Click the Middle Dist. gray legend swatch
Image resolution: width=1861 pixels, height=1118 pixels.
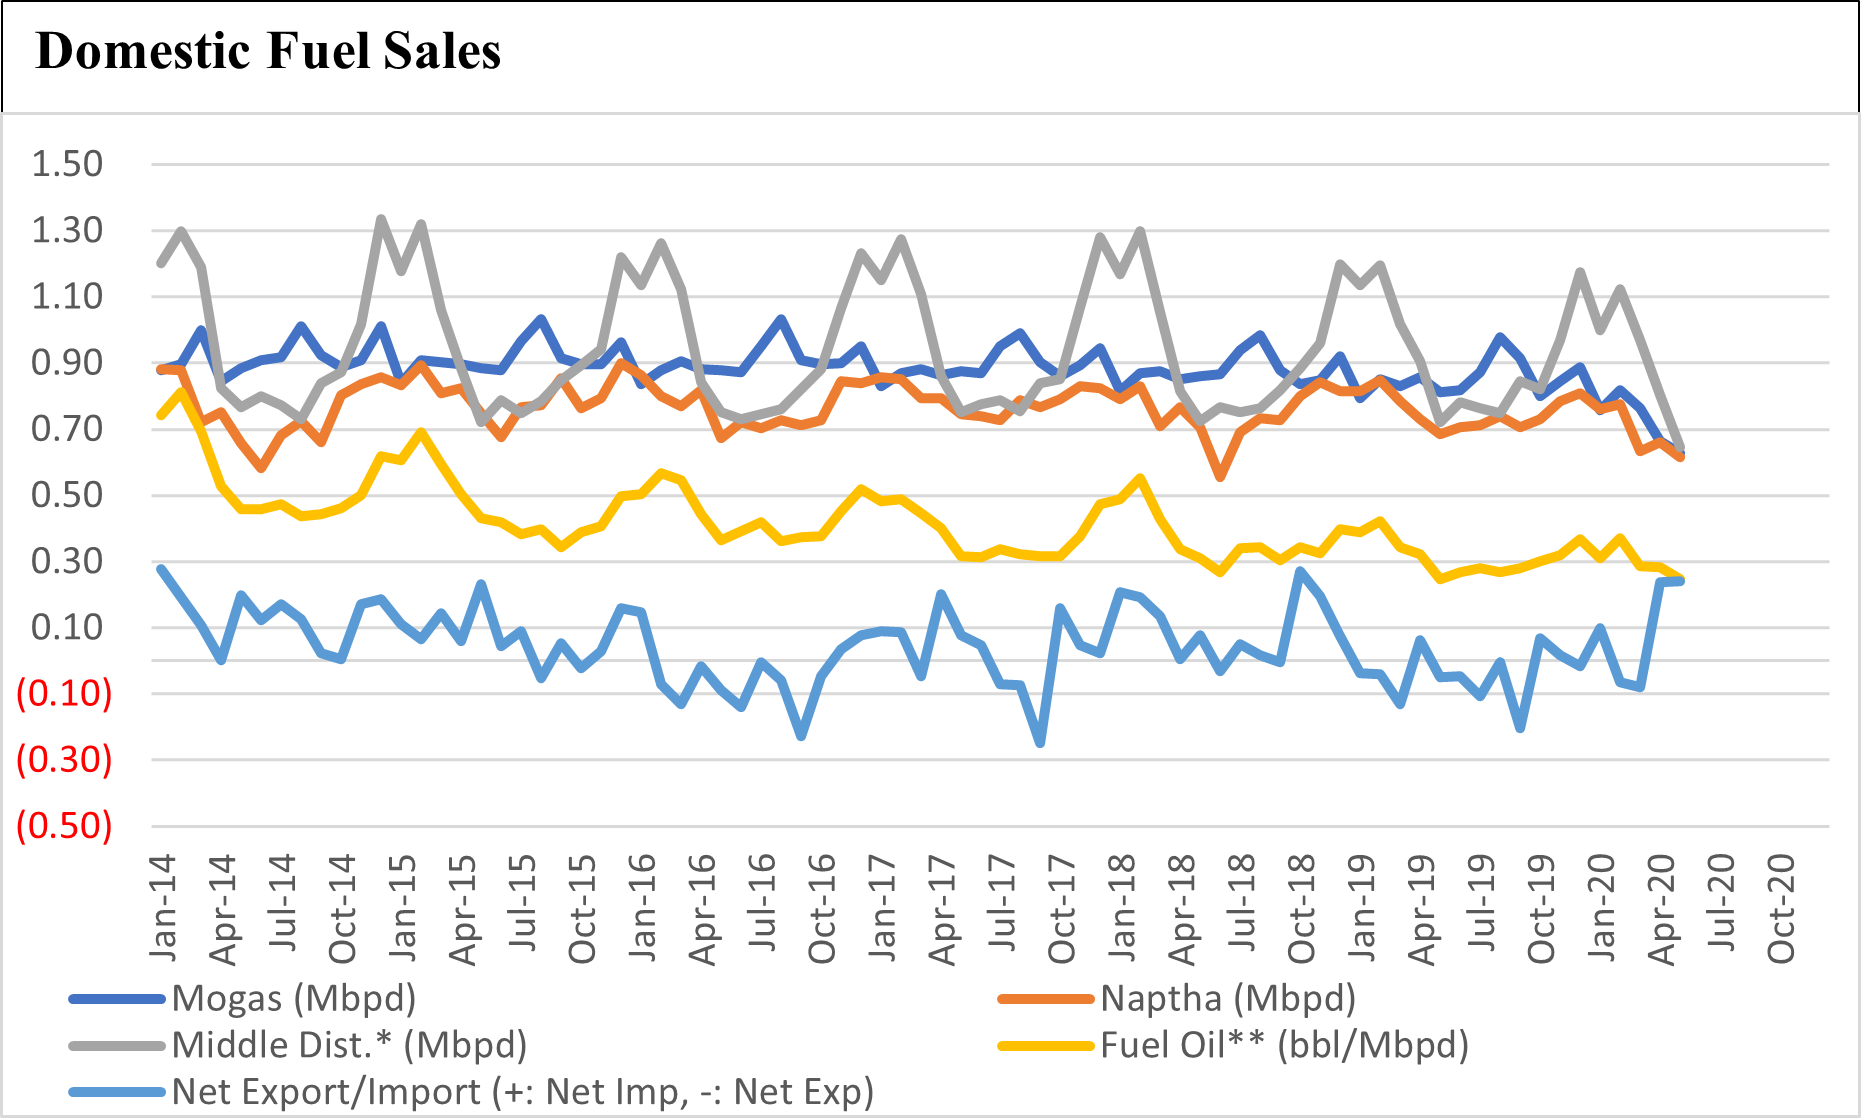[116, 1046]
